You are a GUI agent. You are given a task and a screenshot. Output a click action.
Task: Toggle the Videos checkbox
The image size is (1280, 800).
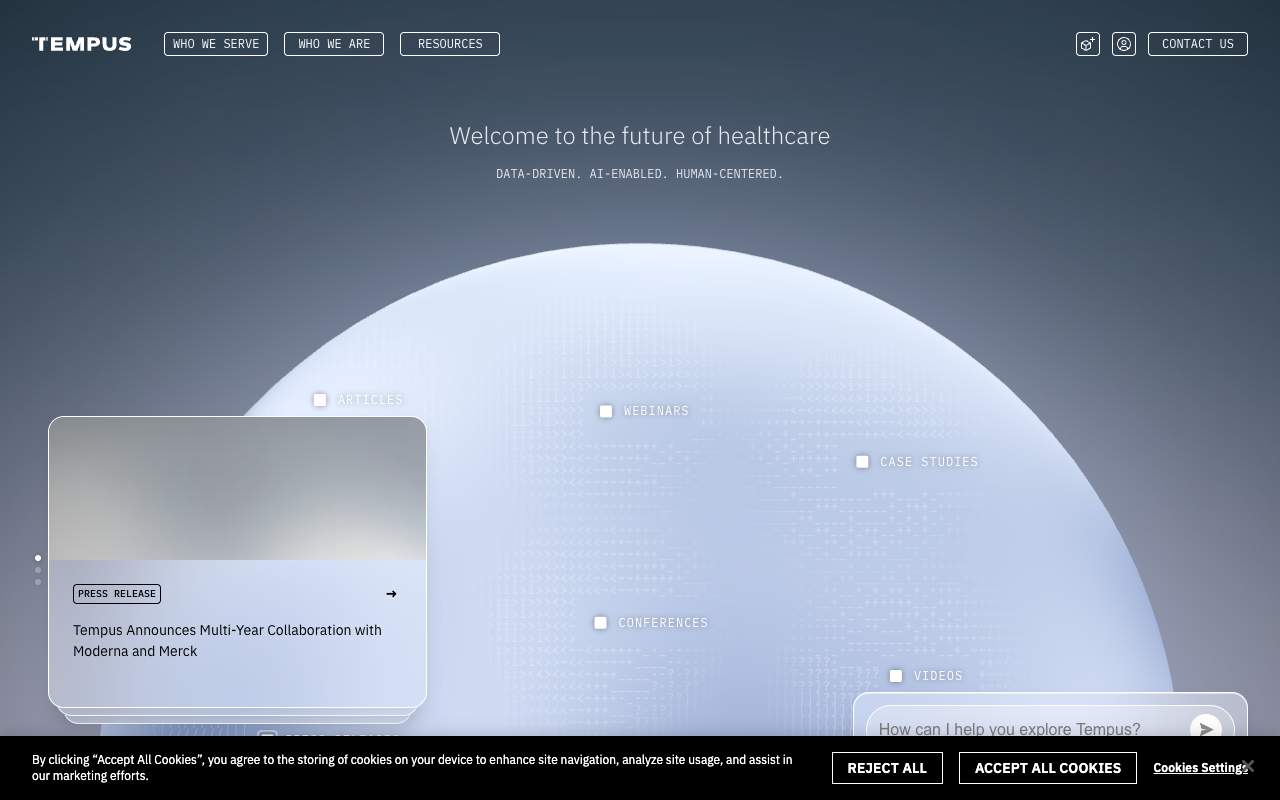896,676
